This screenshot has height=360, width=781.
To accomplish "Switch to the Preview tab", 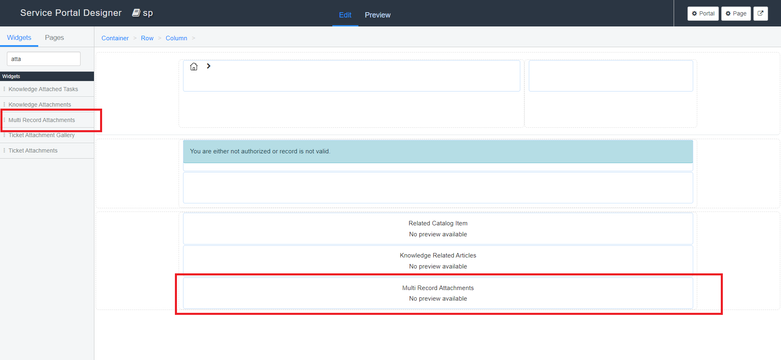I will pos(378,15).
